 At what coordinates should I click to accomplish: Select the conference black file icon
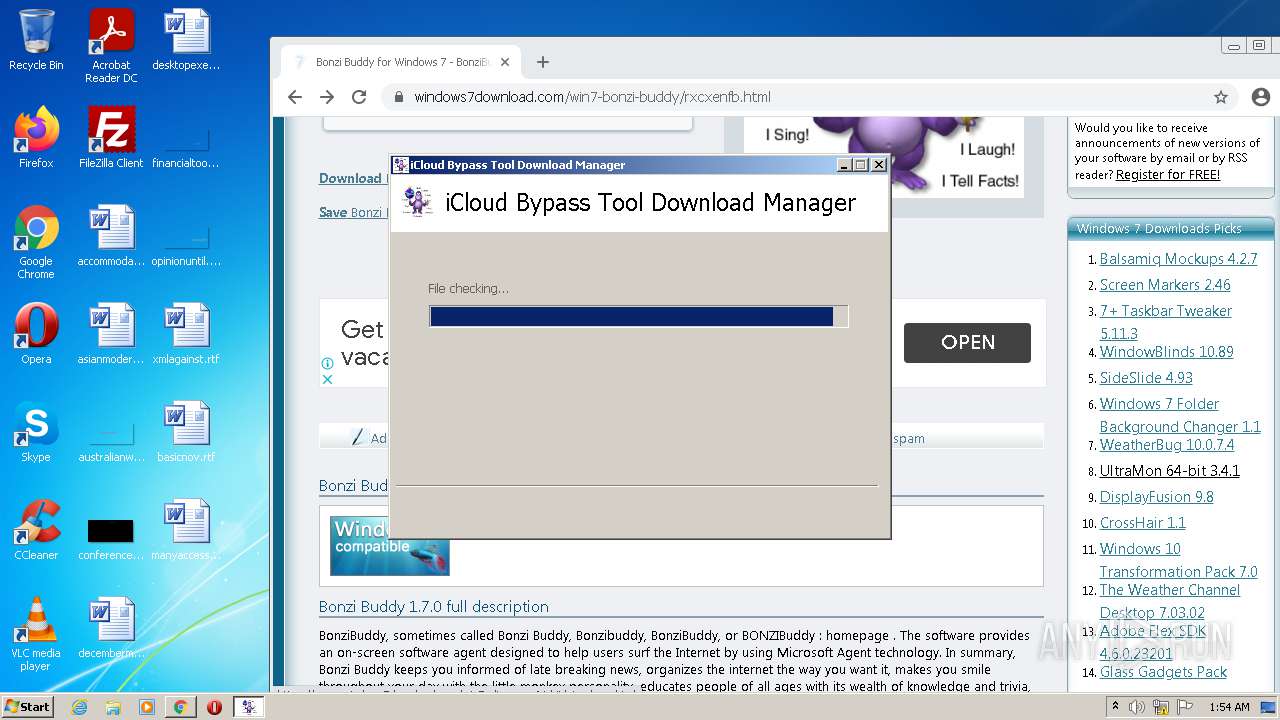(111, 538)
